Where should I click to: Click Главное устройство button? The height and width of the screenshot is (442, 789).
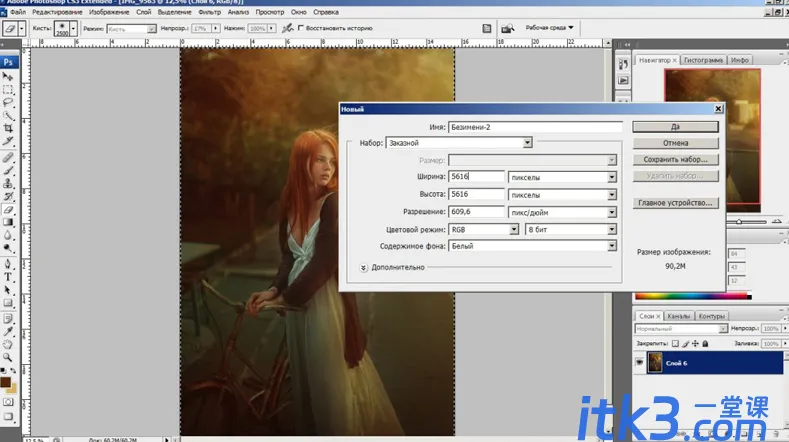click(675, 203)
